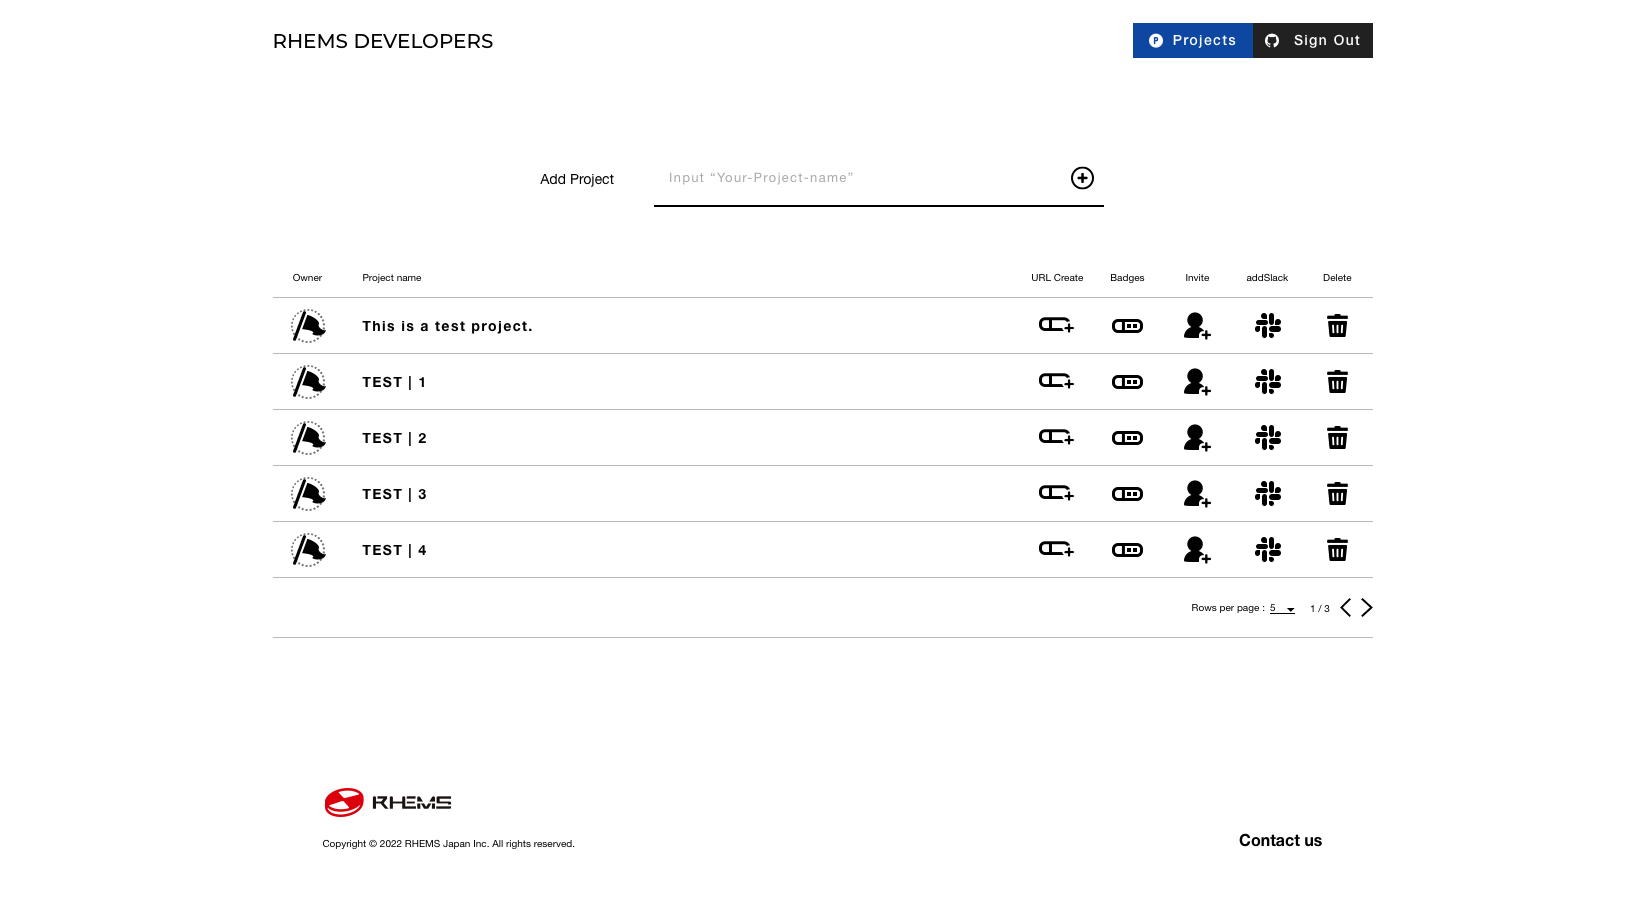Go to next page of projects

coord(1366,608)
